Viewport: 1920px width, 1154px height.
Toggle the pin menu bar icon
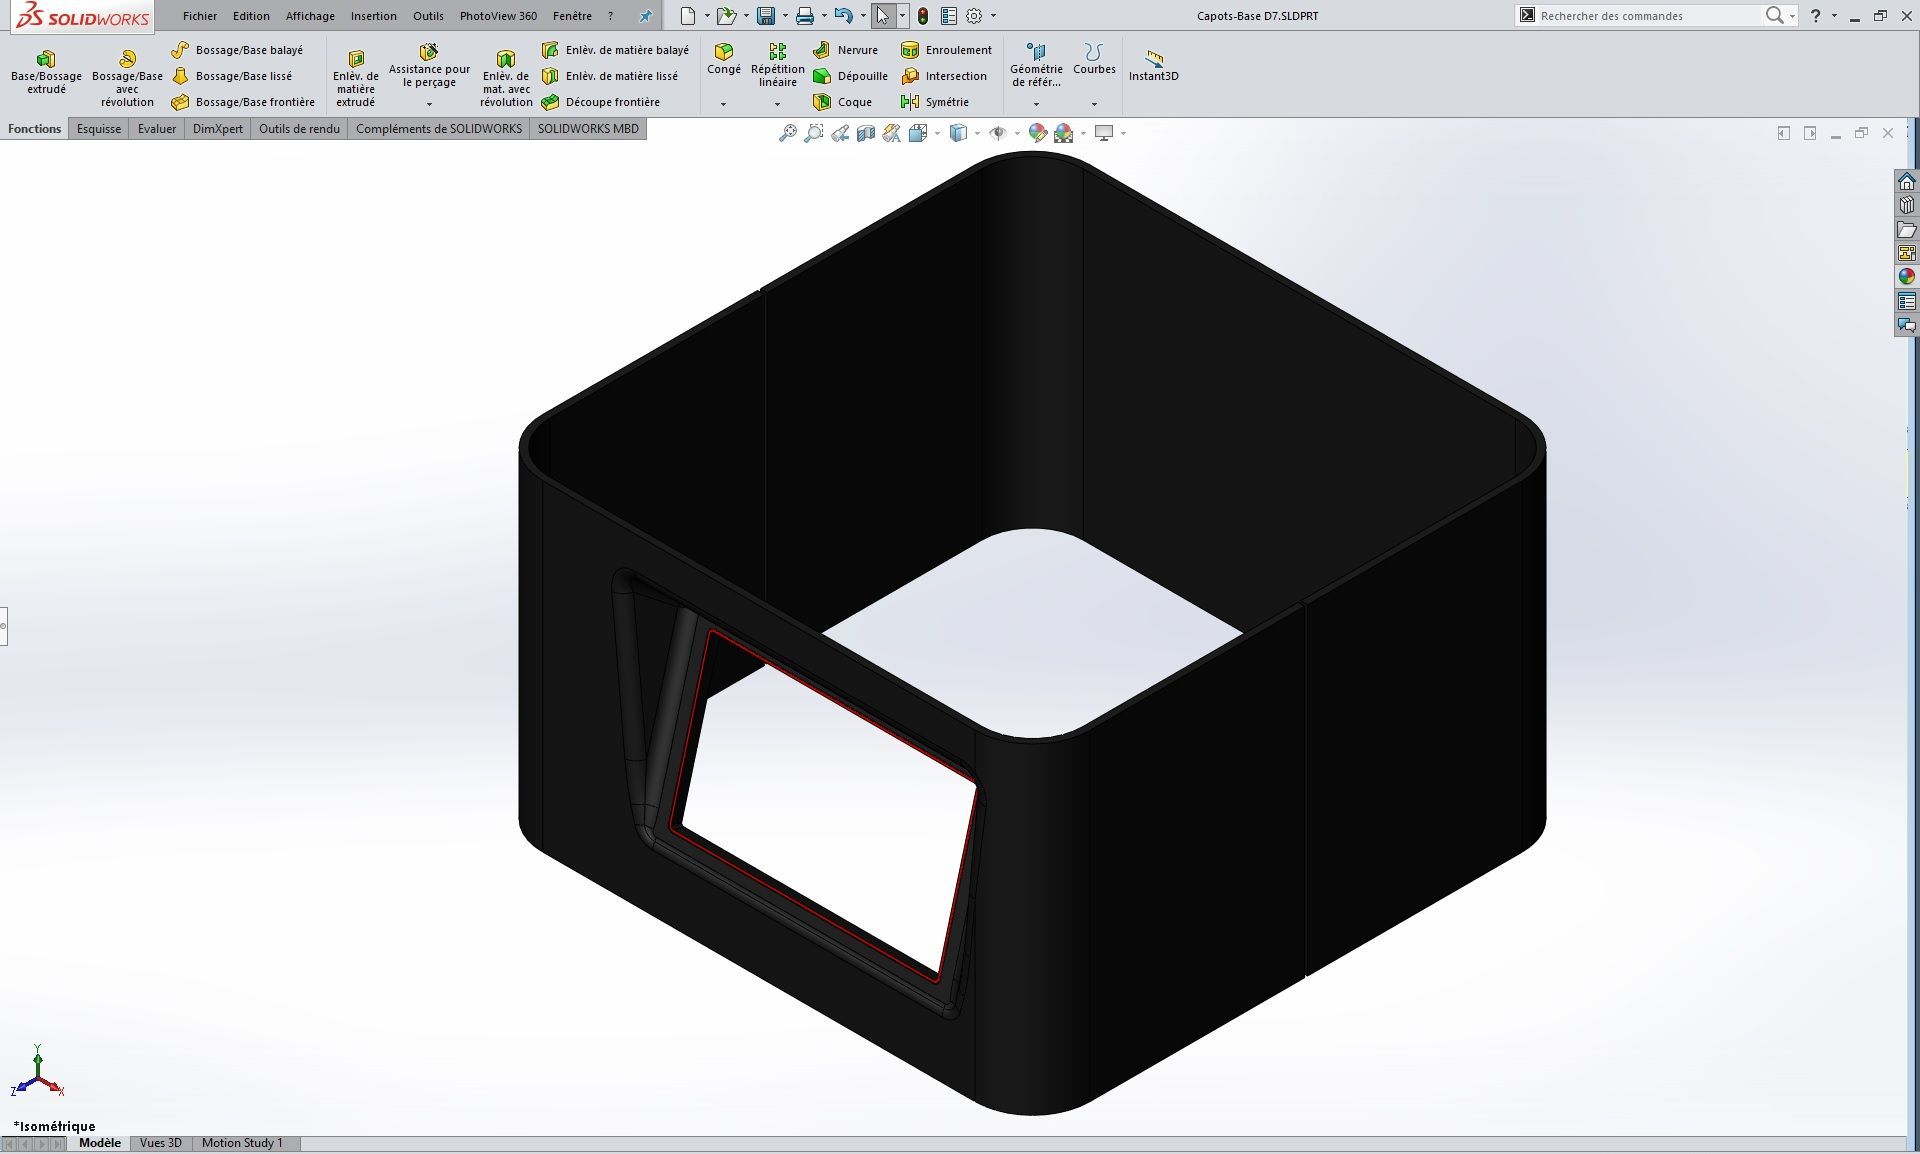click(645, 16)
